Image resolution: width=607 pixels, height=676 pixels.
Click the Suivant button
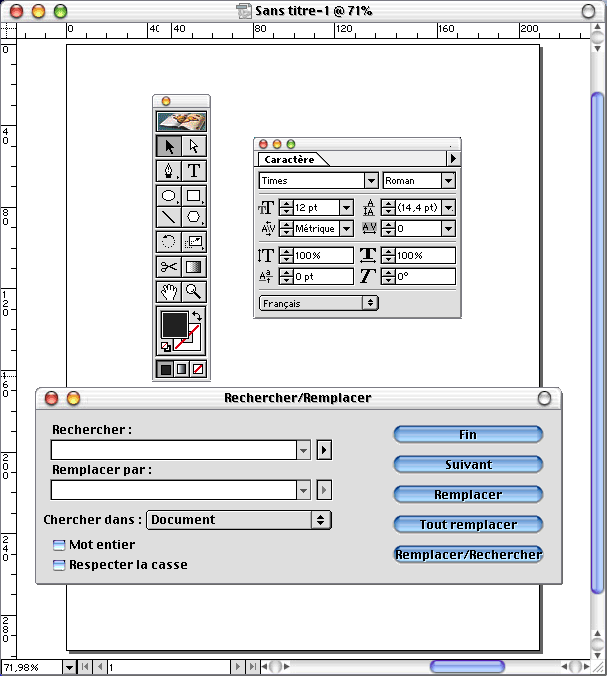pyautogui.click(x=468, y=465)
